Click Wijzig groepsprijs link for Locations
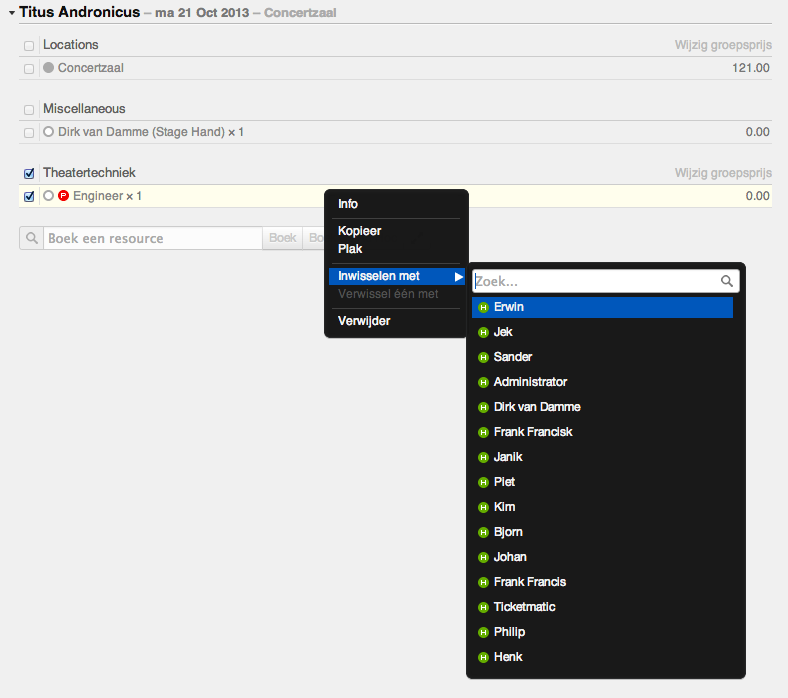The image size is (788, 698). click(x=723, y=45)
